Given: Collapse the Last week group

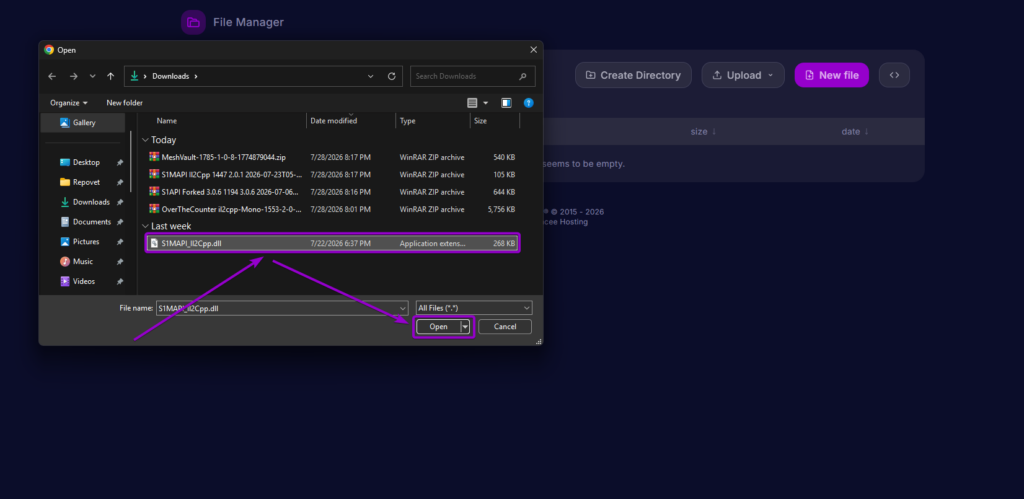Looking at the screenshot, I should pyautogui.click(x=145, y=226).
